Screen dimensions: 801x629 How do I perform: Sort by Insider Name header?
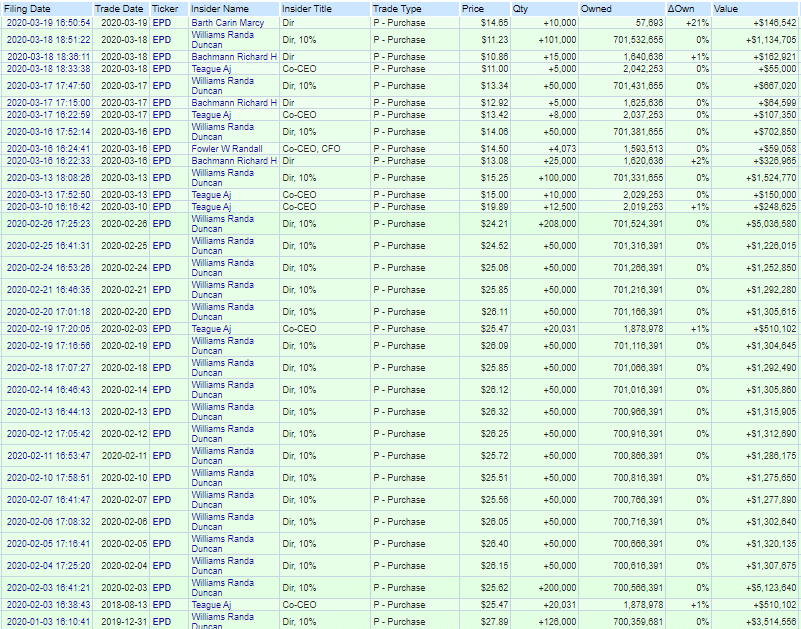coord(220,9)
